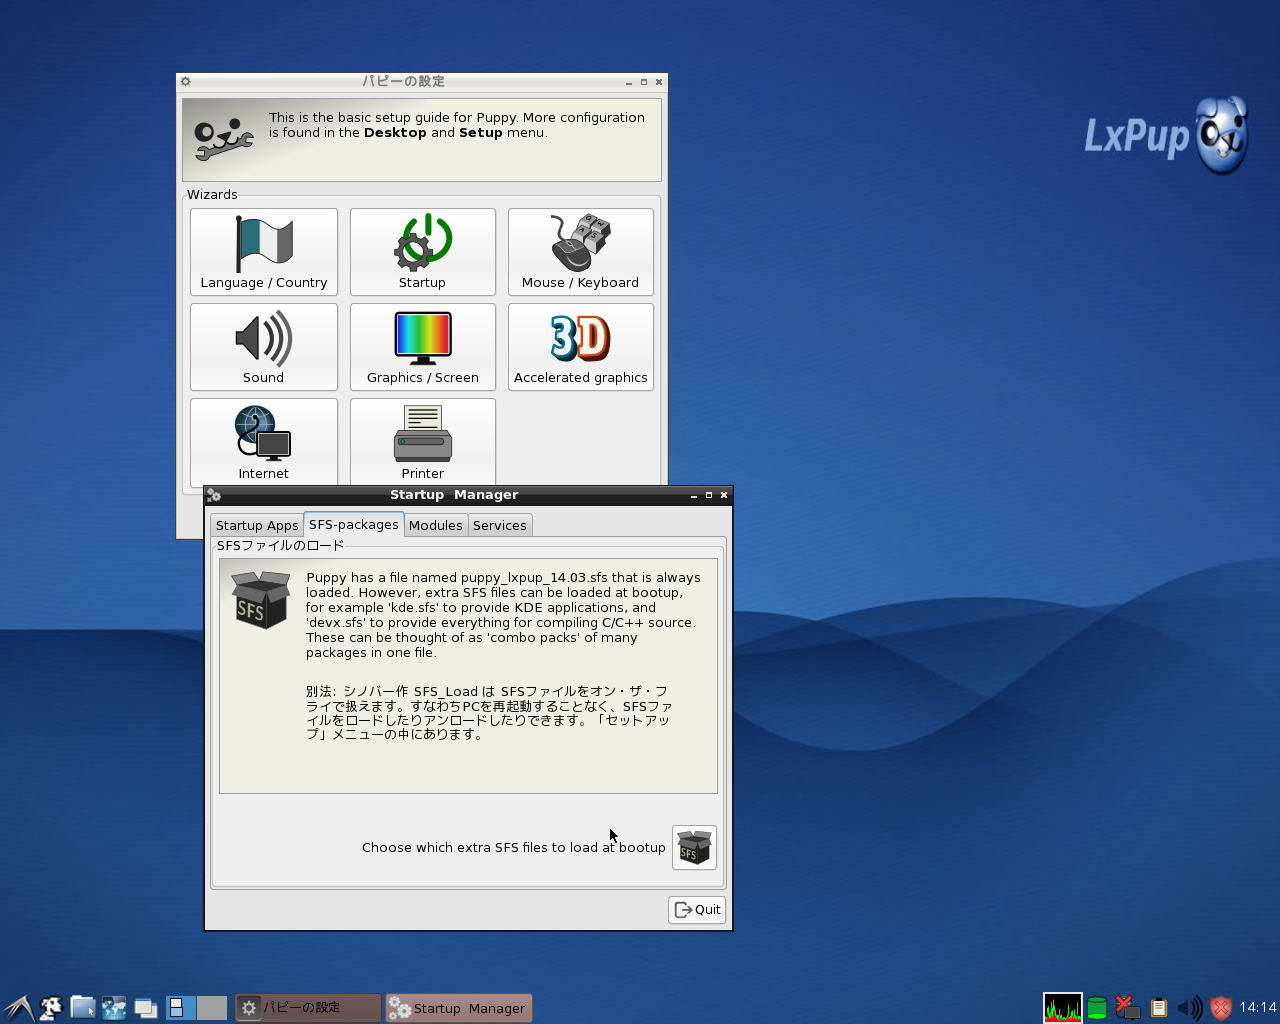Click the SFSファイルのロード frame label
1280x1024 pixels.
pyautogui.click(x=280, y=546)
